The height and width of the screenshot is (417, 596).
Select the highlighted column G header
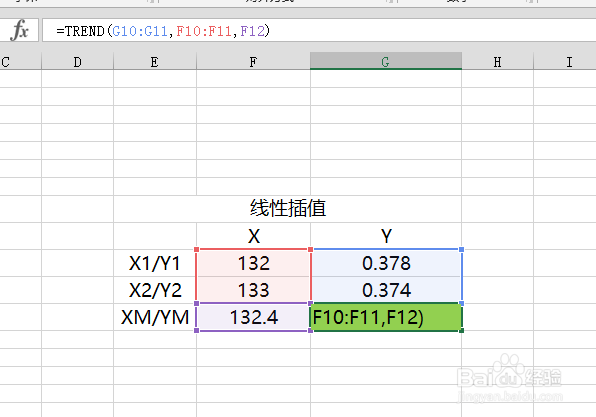pos(386,61)
